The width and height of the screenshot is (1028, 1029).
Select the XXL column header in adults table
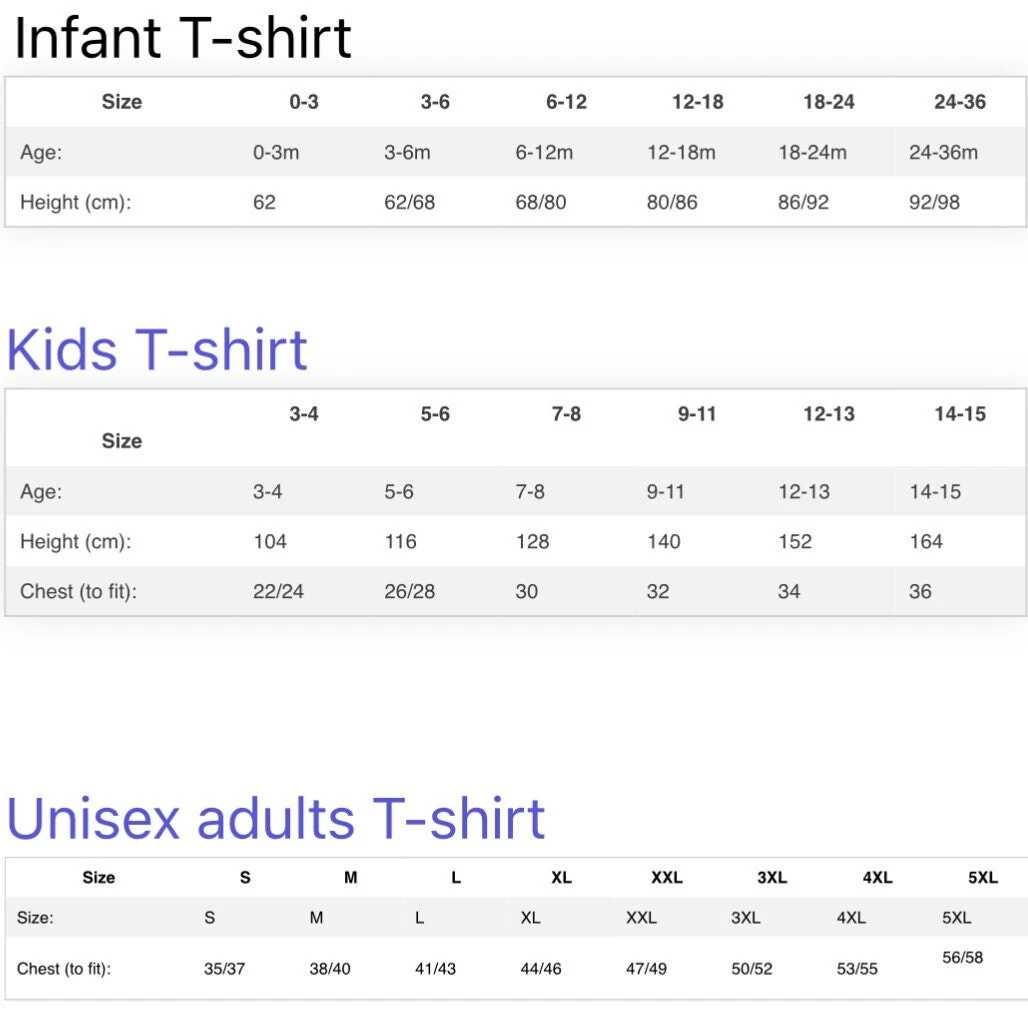tap(666, 878)
